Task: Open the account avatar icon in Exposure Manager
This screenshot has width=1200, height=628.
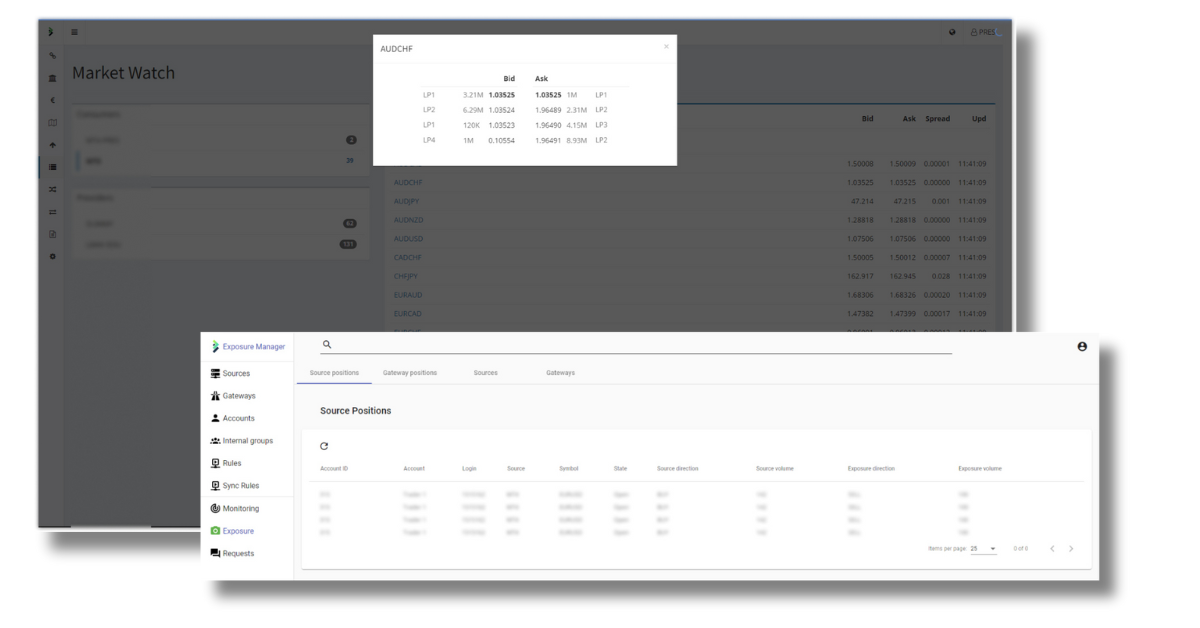Action: pyautogui.click(x=1082, y=346)
